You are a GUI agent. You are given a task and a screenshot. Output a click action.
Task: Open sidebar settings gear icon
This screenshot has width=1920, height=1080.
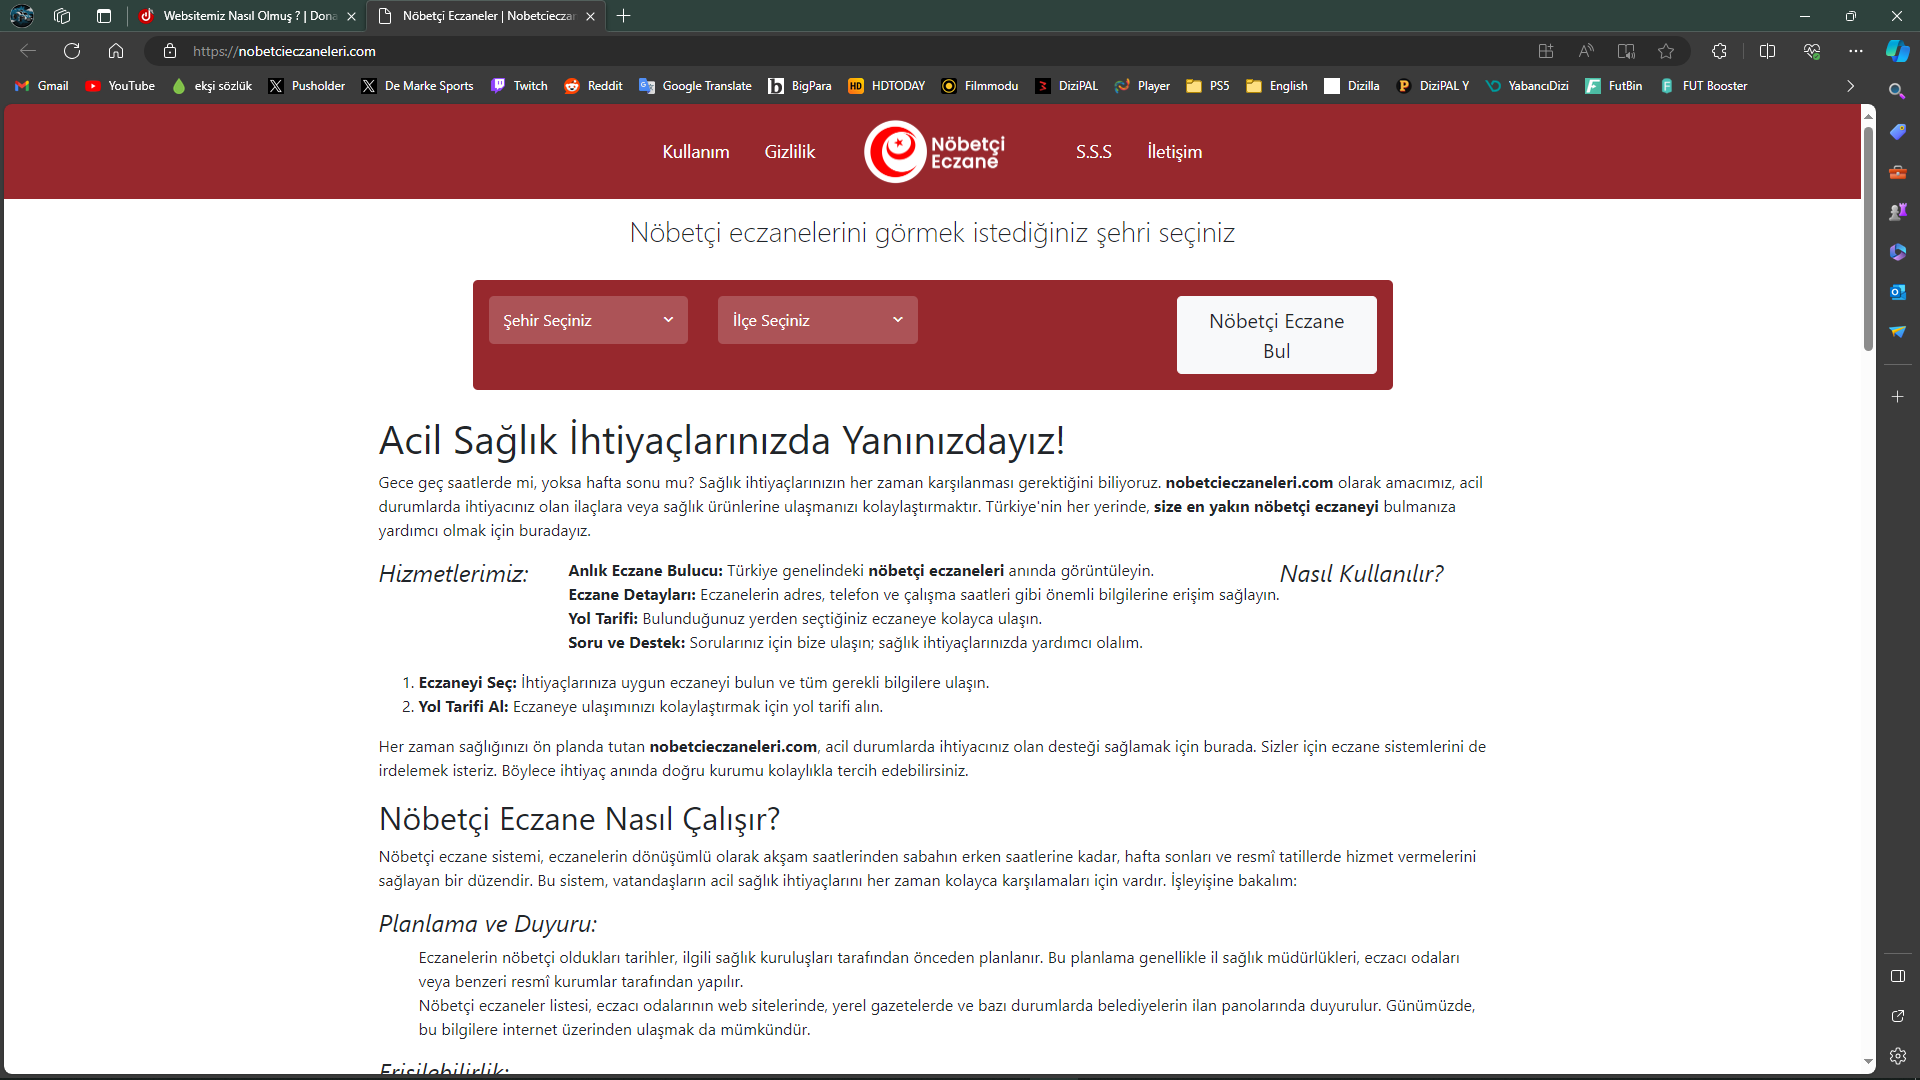(x=1897, y=1056)
